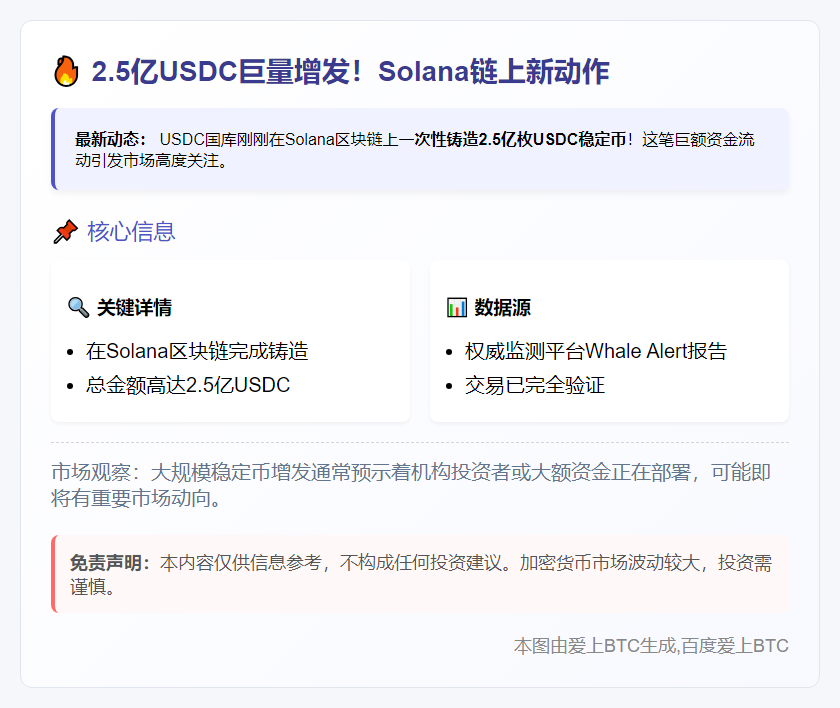Click the bullet "在Solana区块链完成铸造"

point(197,351)
